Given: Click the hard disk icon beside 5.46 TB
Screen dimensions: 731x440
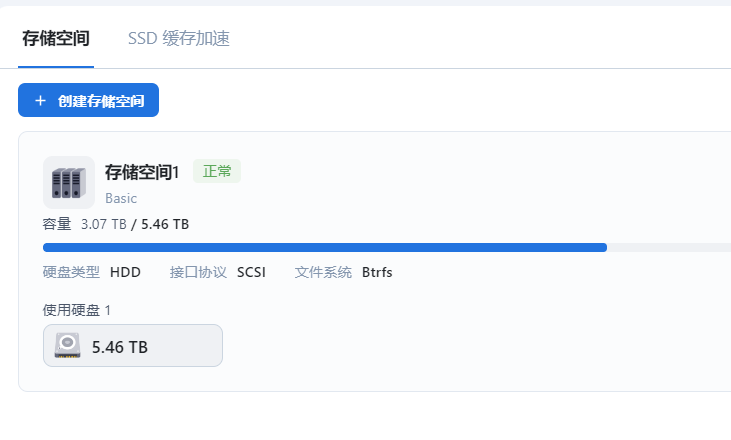Looking at the screenshot, I should click(67, 346).
